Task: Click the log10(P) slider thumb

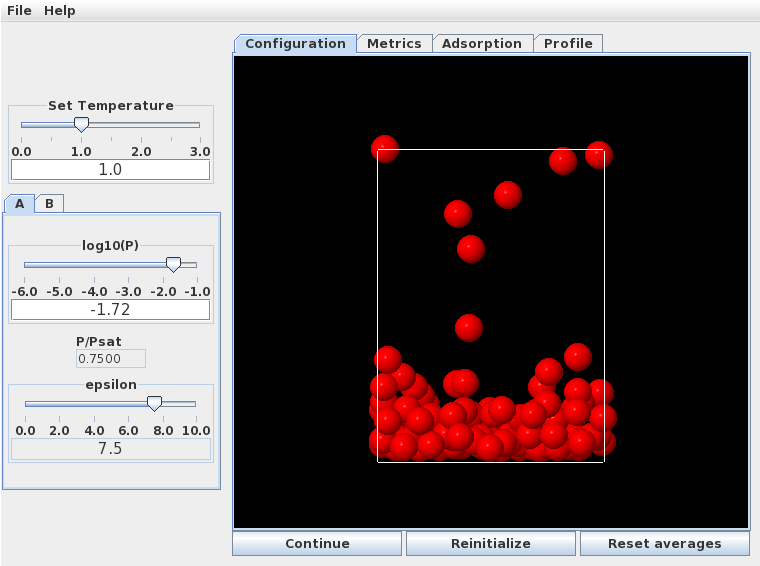Action: coord(174,265)
